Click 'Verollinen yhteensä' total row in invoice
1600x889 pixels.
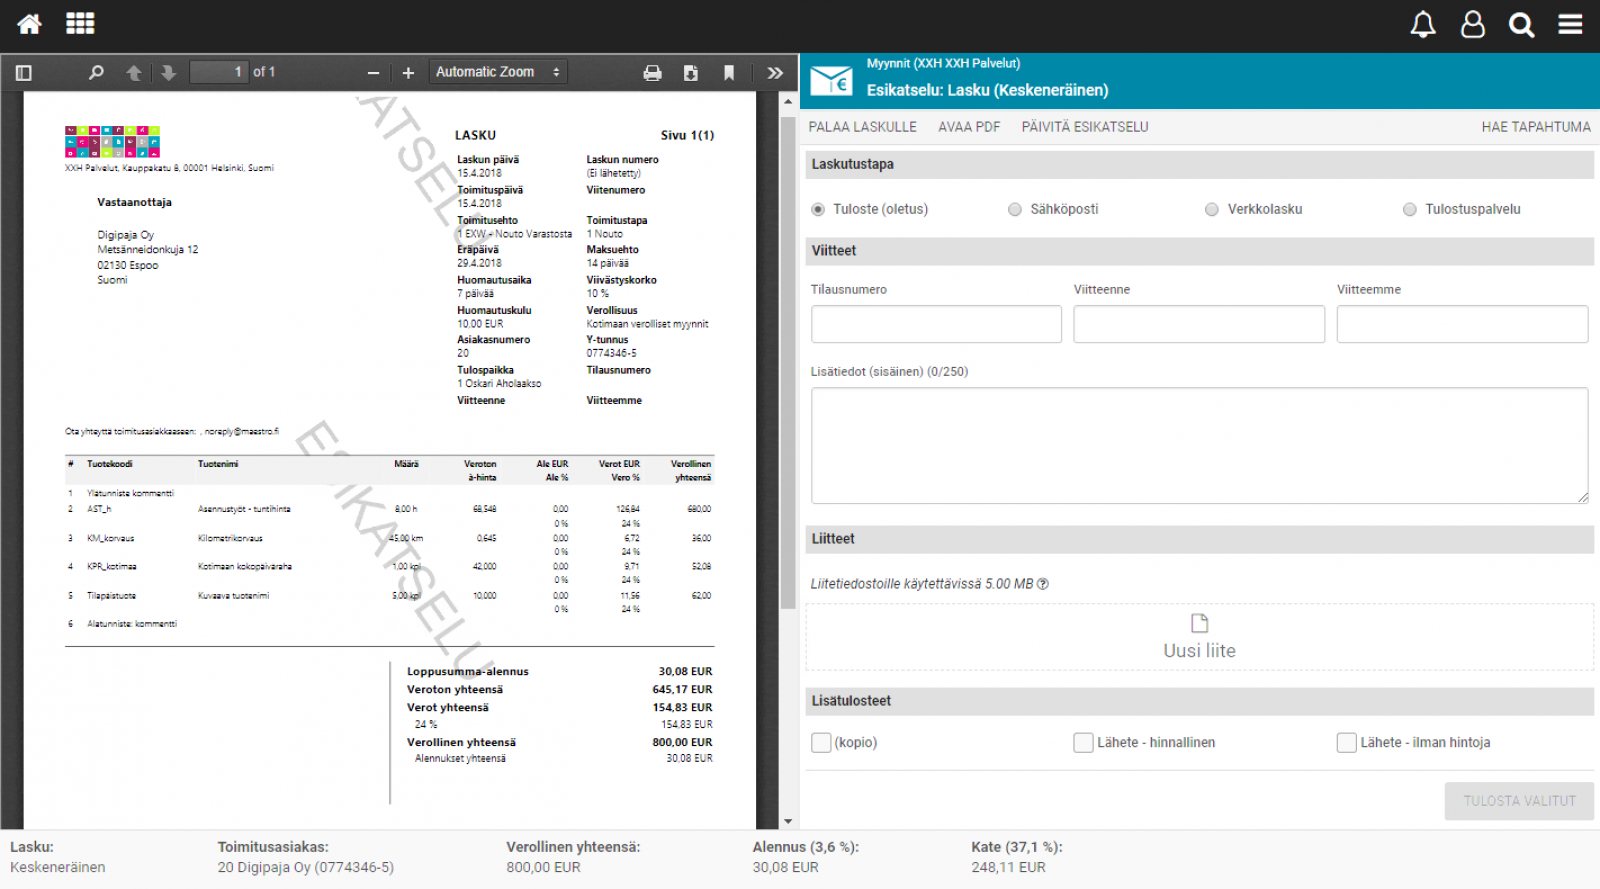click(559, 742)
